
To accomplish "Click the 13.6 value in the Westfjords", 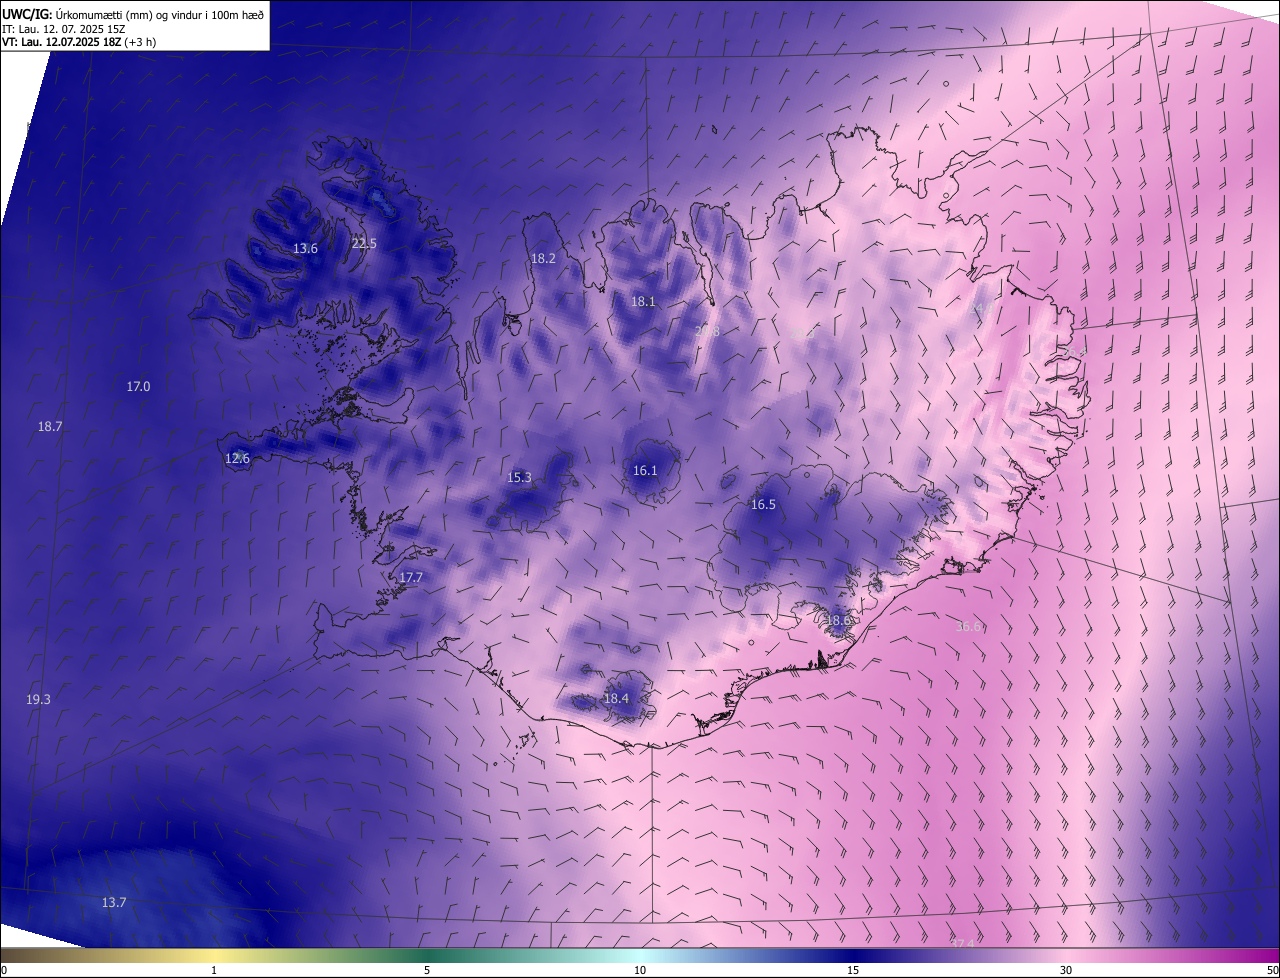I will click(x=305, y=249).
